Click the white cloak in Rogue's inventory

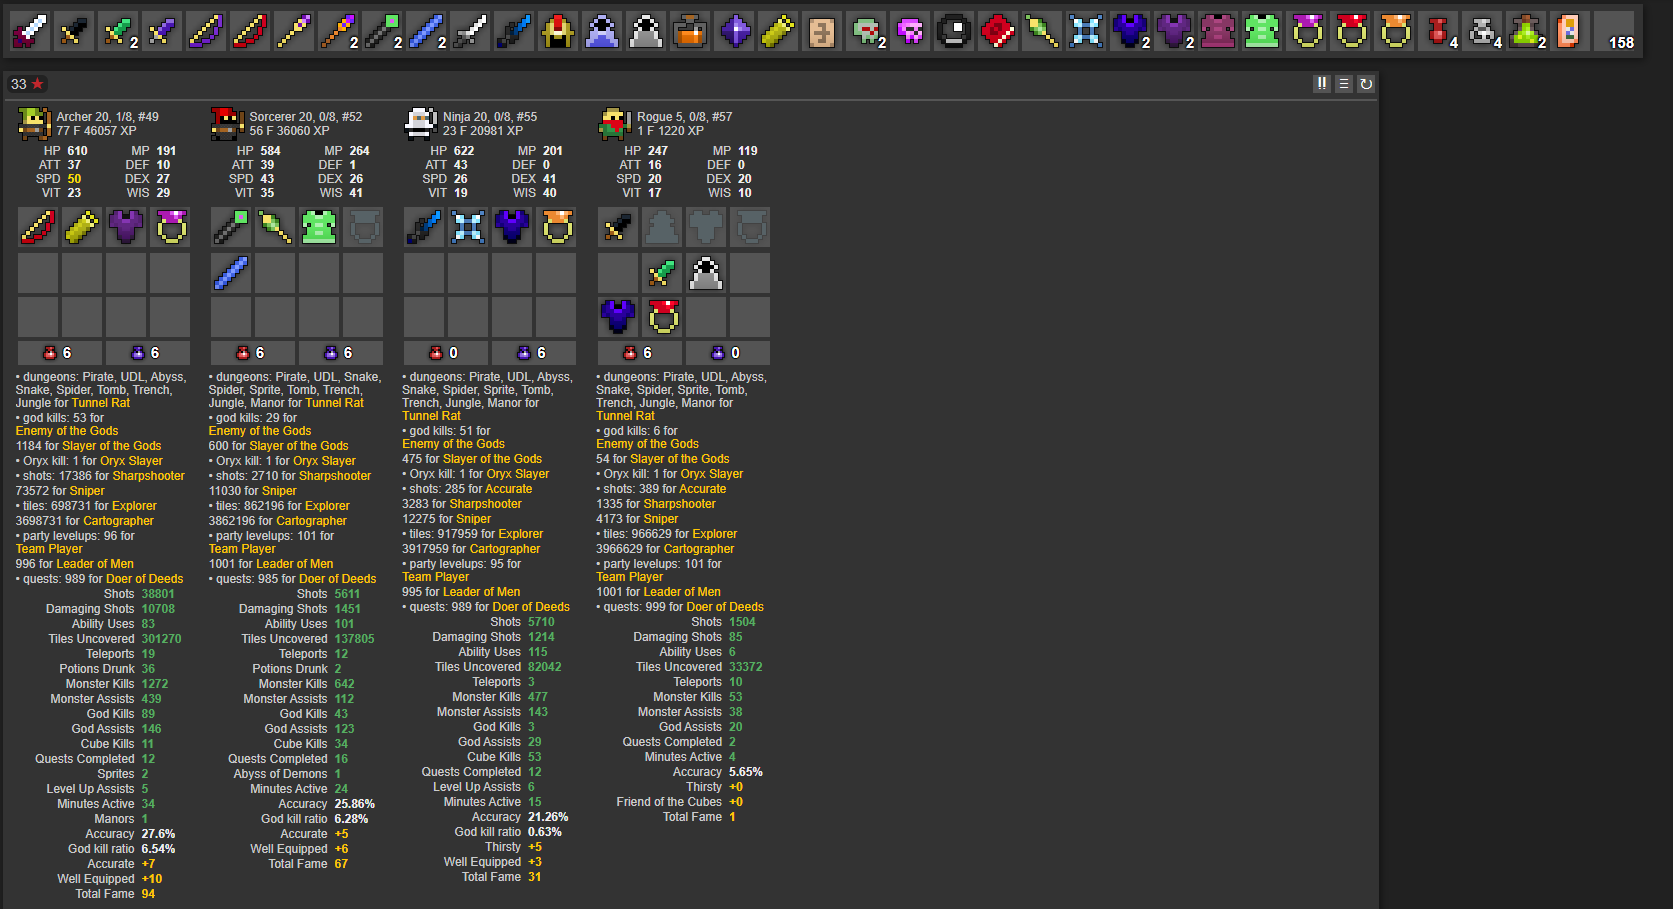[x=706, y=273]
